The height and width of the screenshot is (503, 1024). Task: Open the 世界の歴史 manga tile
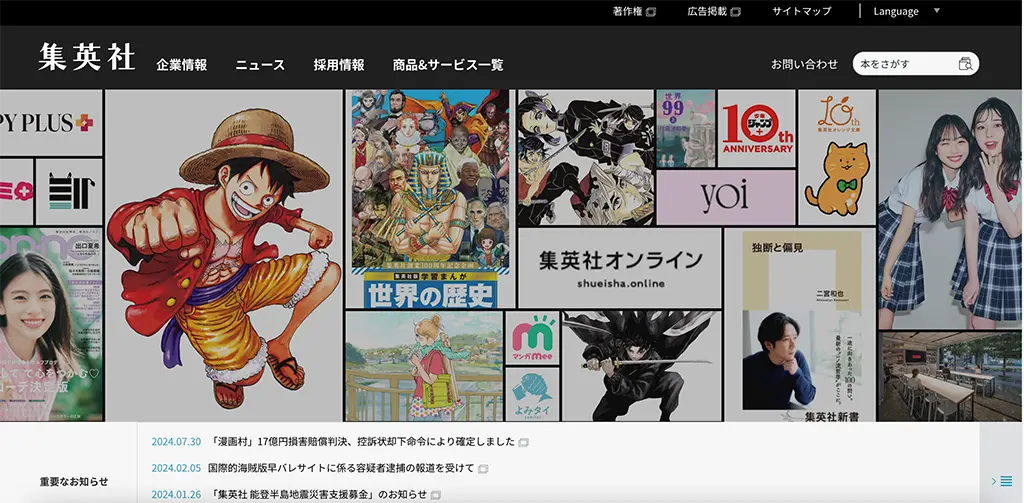[x=430, y=199]
